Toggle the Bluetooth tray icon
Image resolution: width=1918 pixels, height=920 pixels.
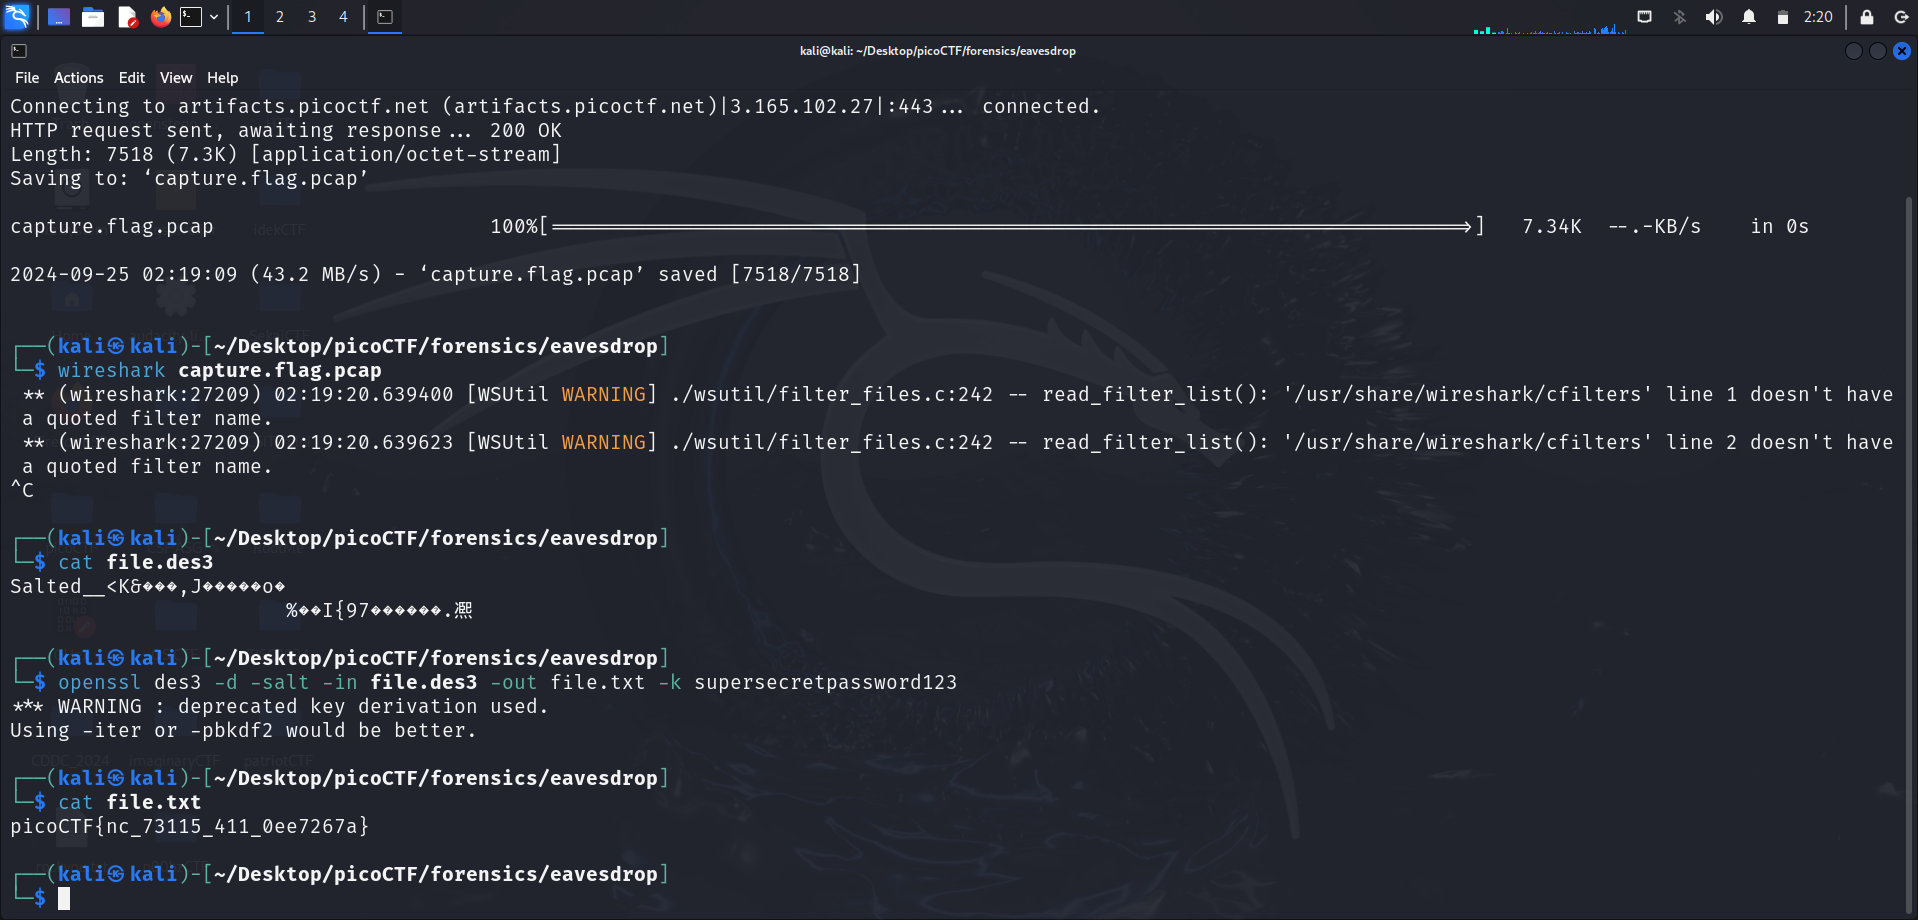1679,17
